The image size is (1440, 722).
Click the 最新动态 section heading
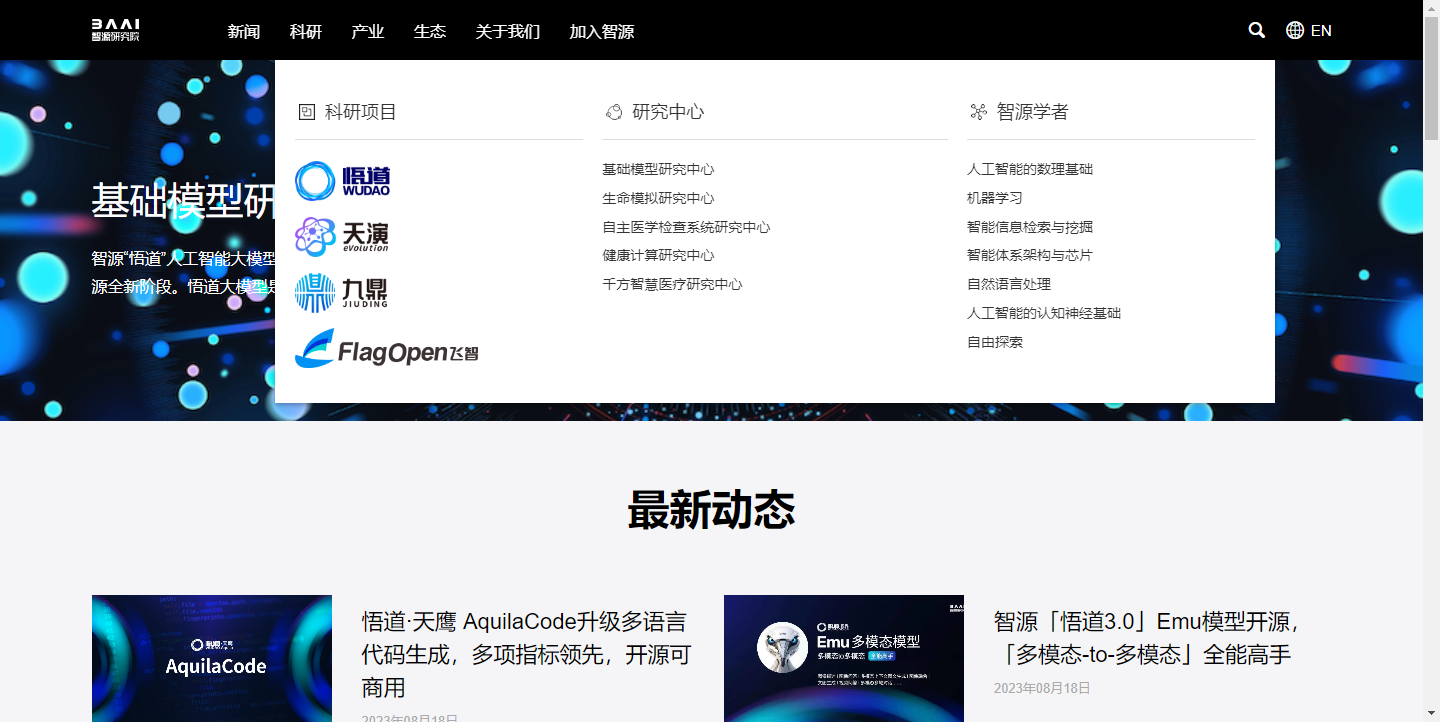711,510
